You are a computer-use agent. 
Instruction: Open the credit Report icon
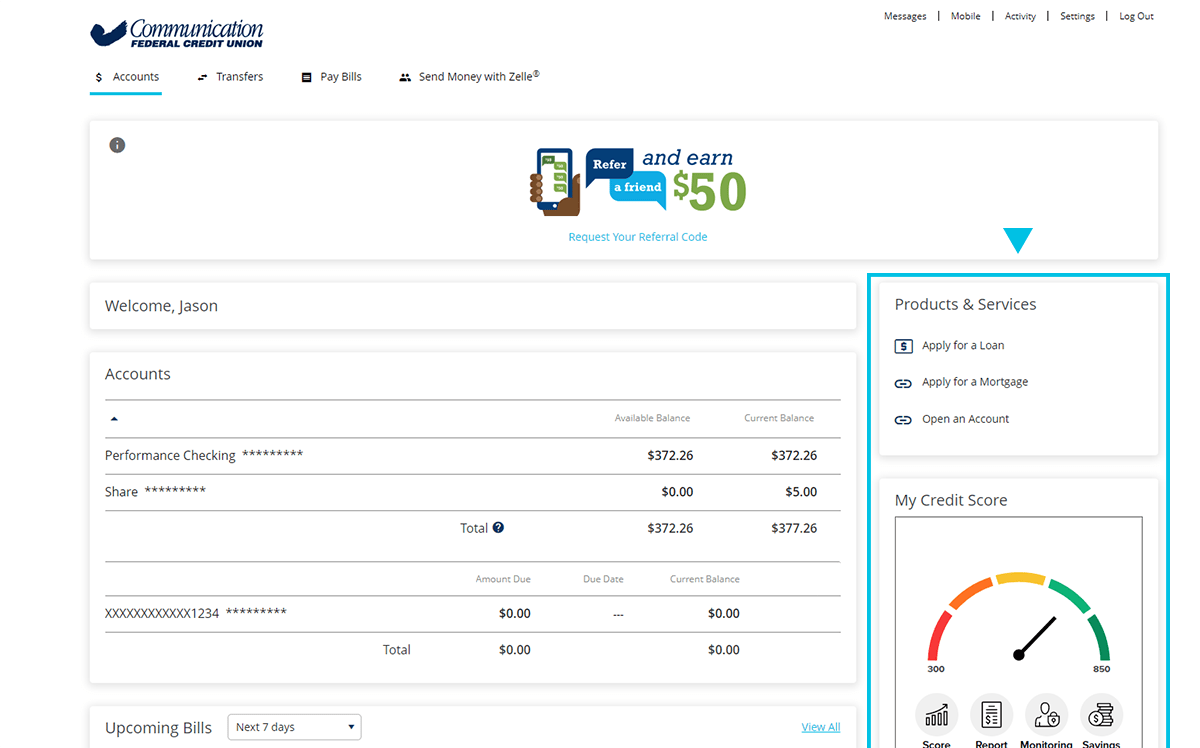tap(991, 715)
